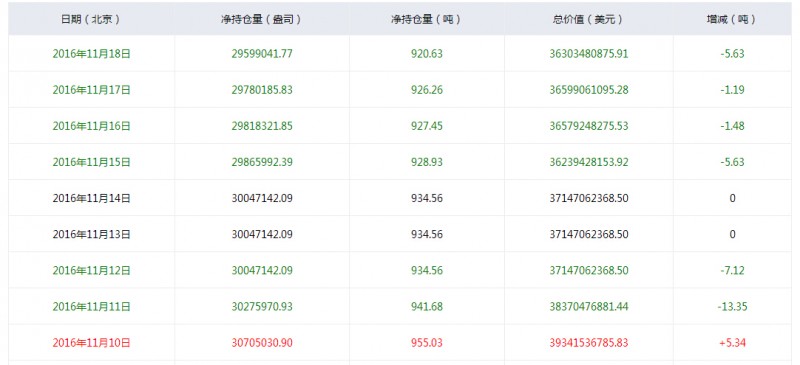Select 37147062368.50 in the 11月13日 row
This screenshot has width=800, height=365.
pos(589,234)
